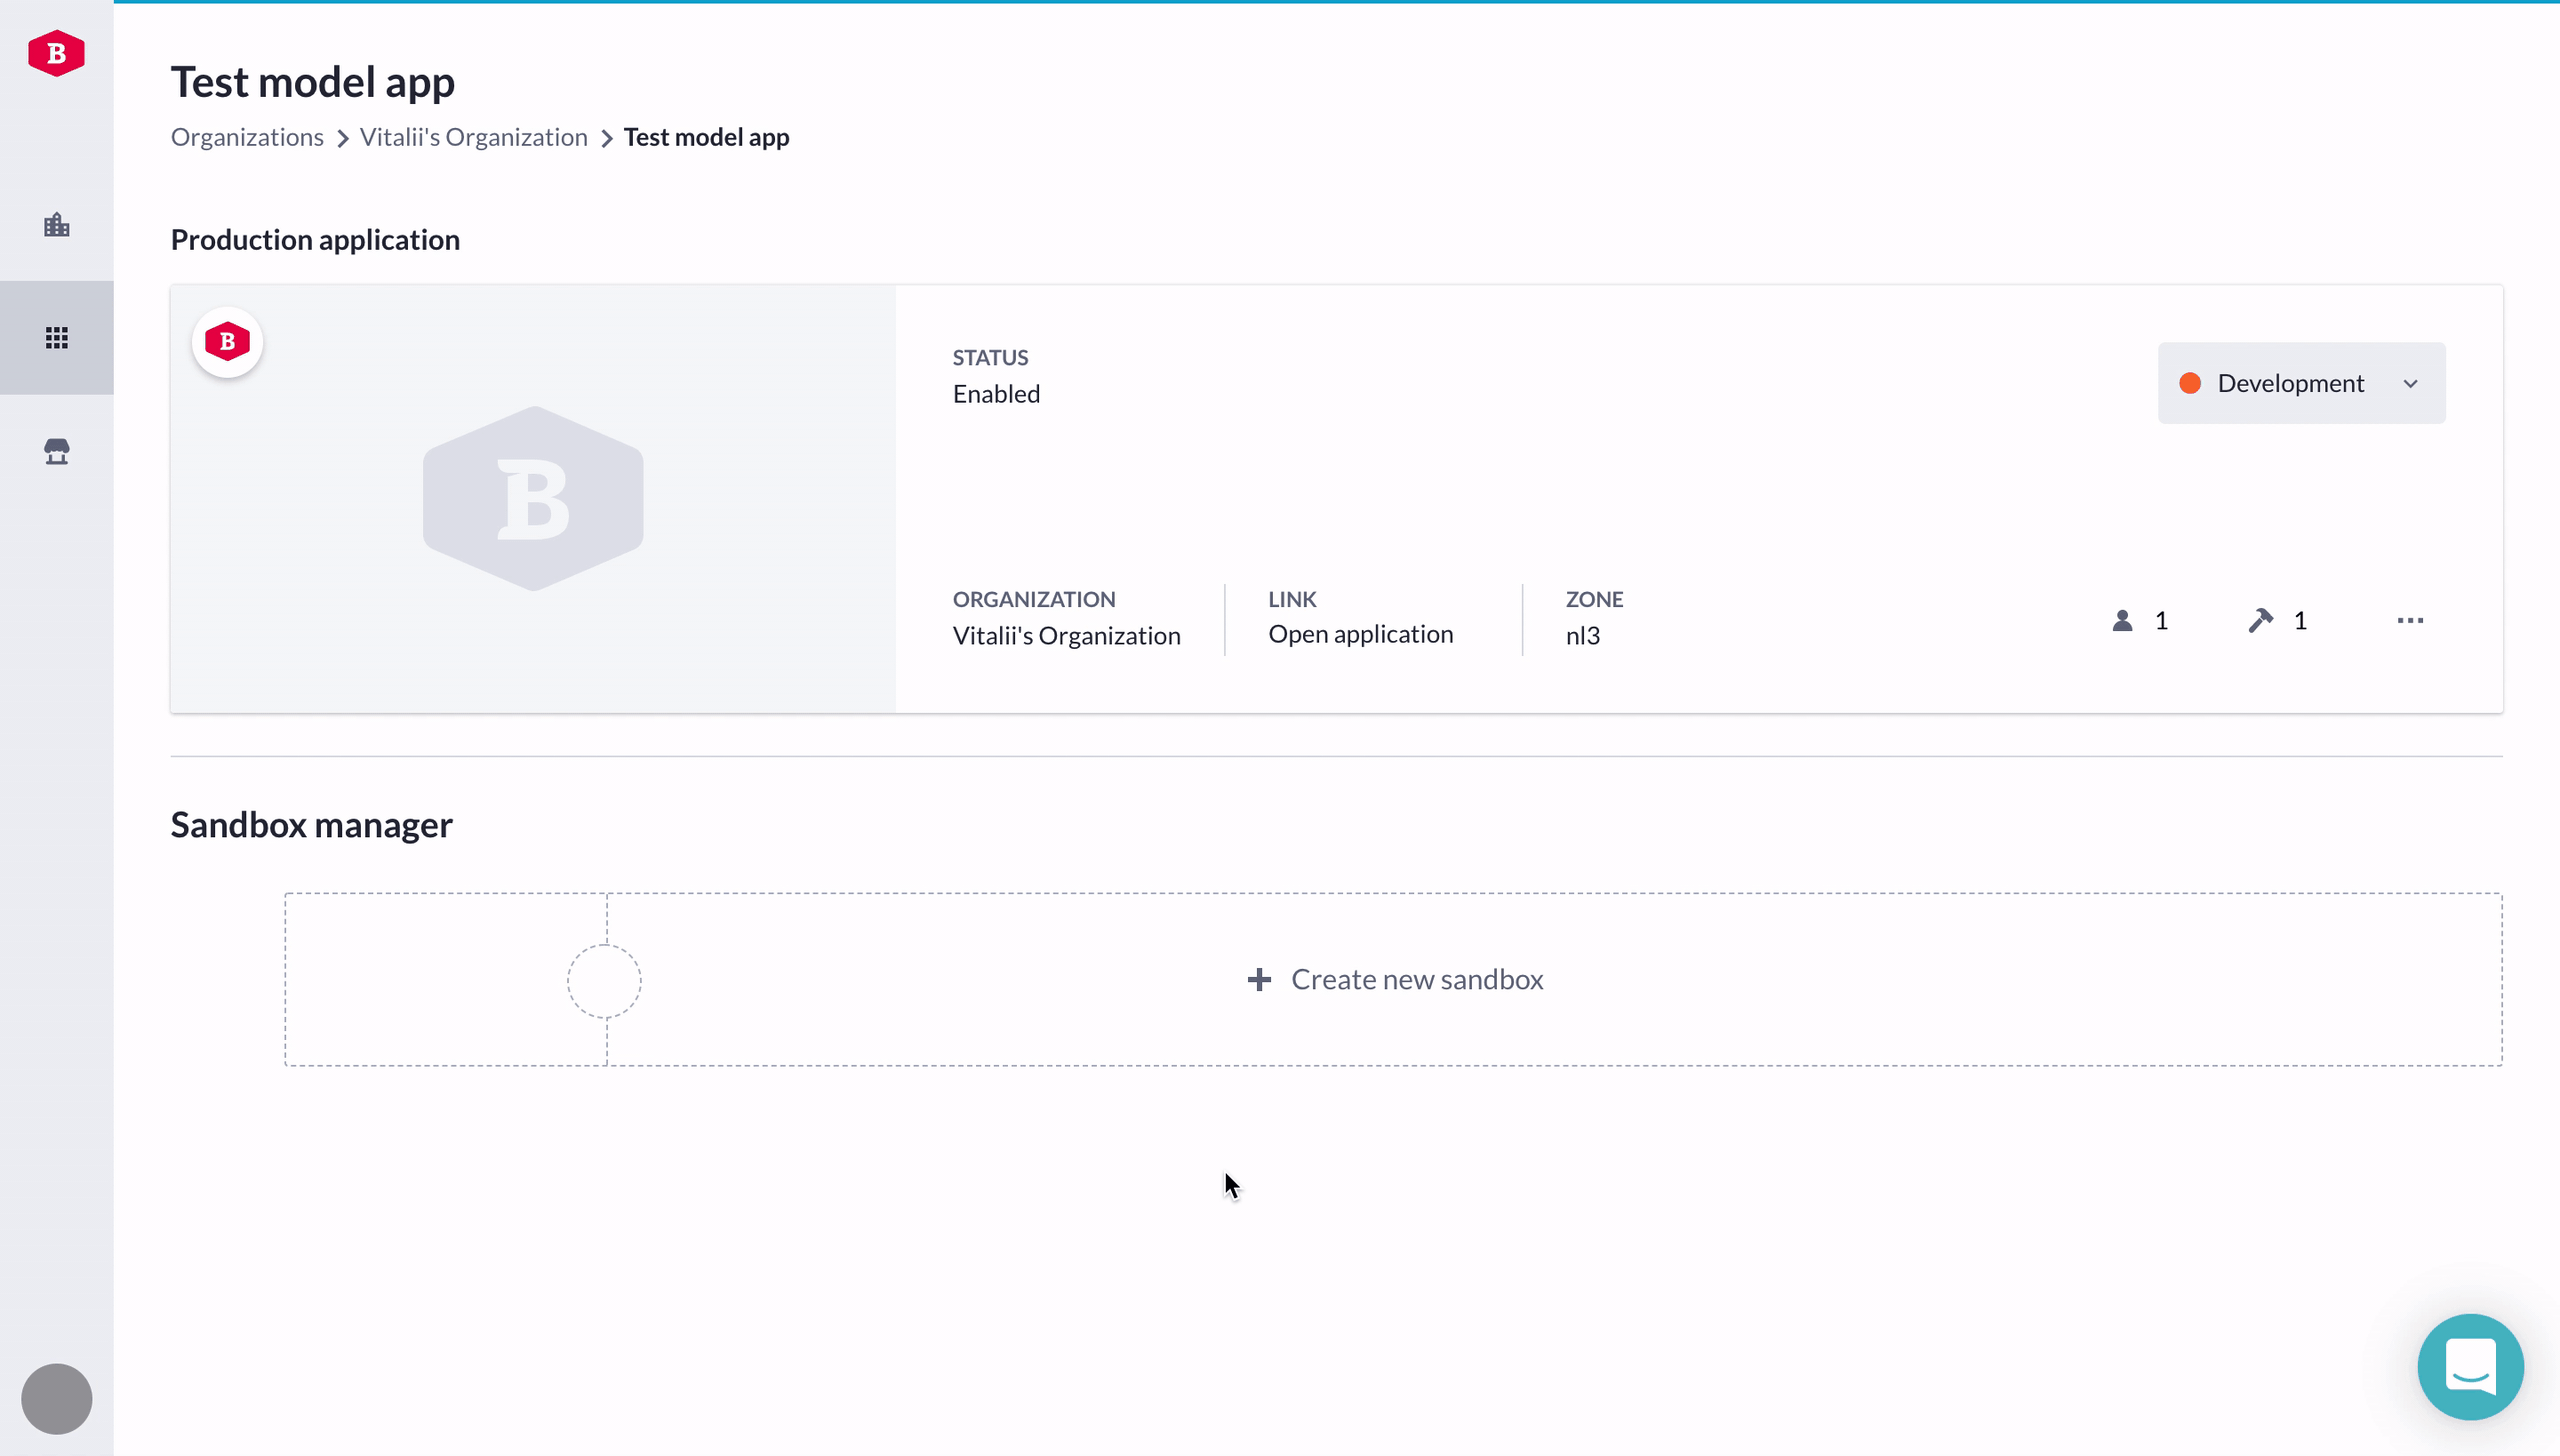Expand the Development status dropdown
This screenshot has height=1456, width=2560.
pyautogui.click(x=2301, y=383)
